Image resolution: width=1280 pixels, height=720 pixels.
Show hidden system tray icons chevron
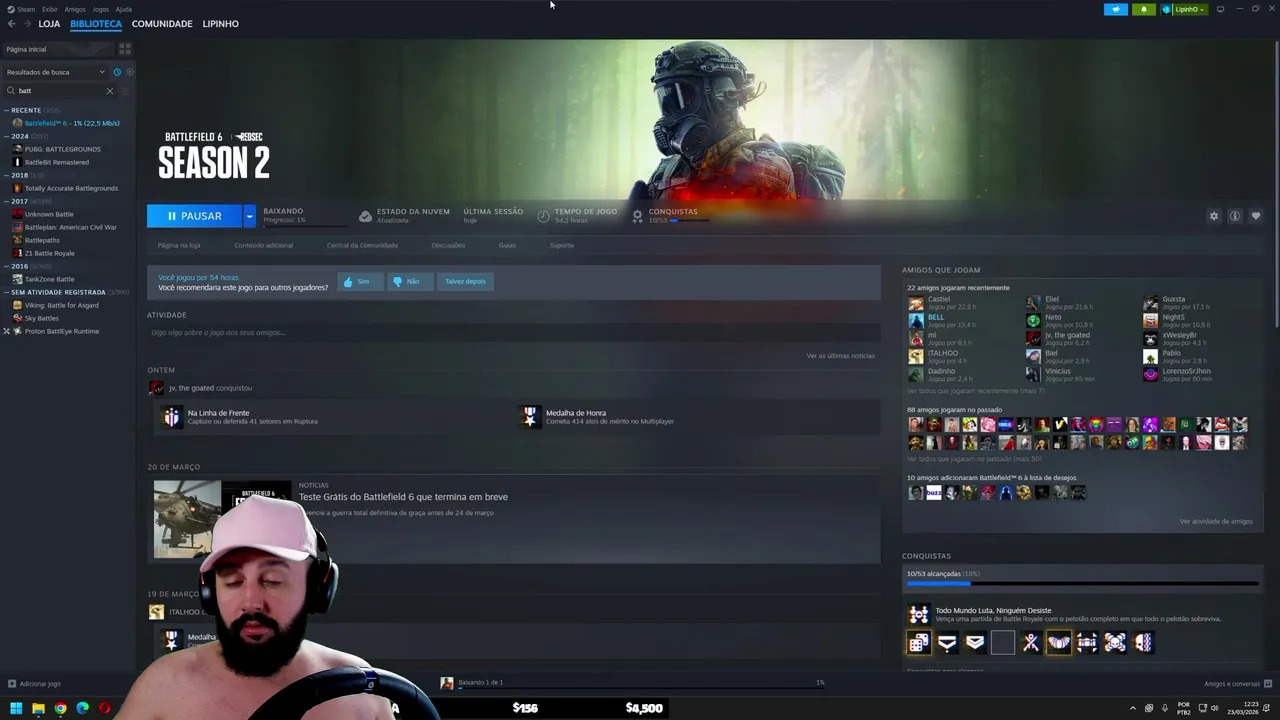tap(1133, 708)
